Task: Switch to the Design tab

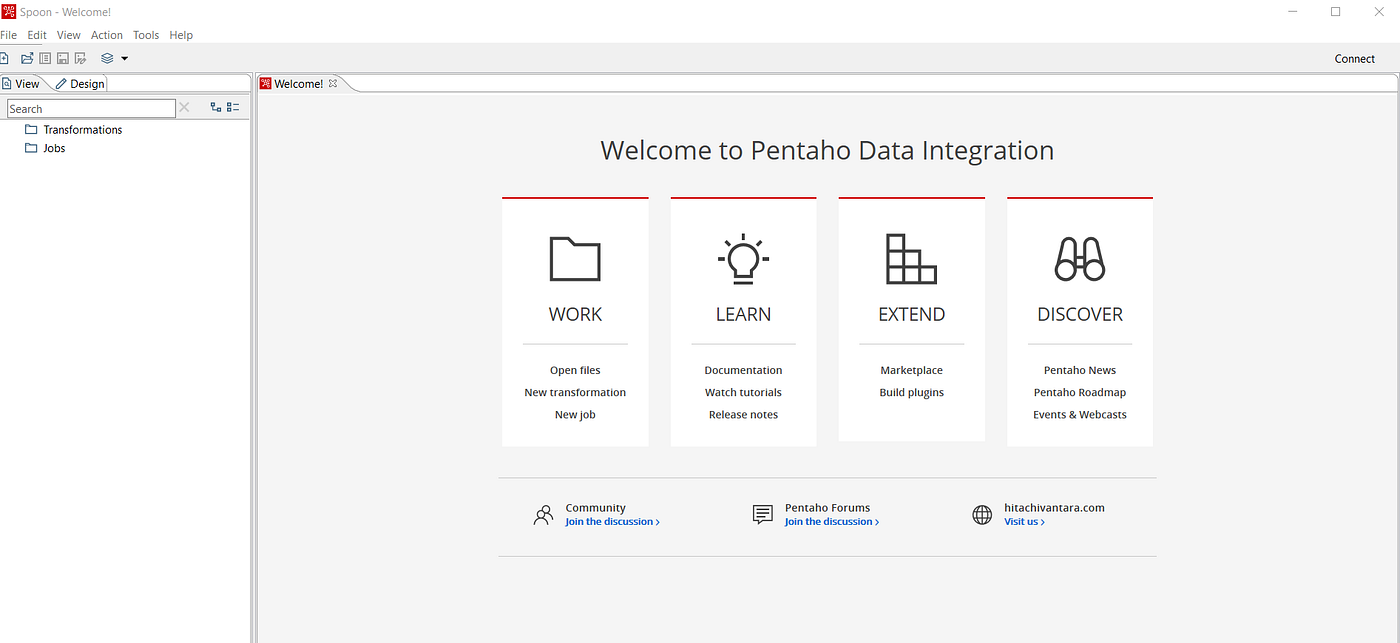Action: click(80, 84)
